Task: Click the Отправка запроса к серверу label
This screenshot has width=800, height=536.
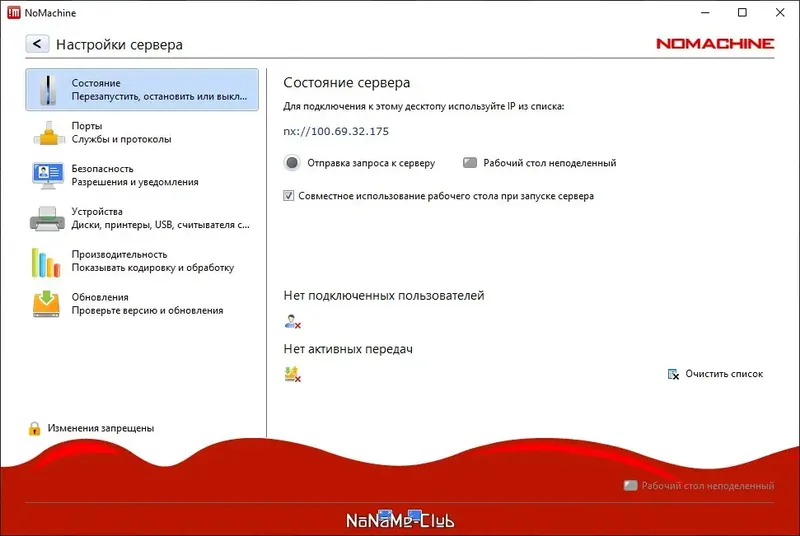Action: [371, 163]
